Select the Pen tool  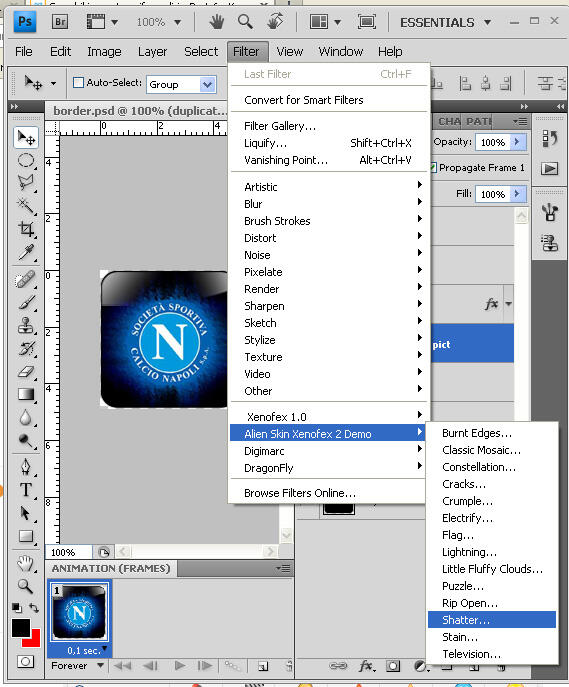[26, 467]
